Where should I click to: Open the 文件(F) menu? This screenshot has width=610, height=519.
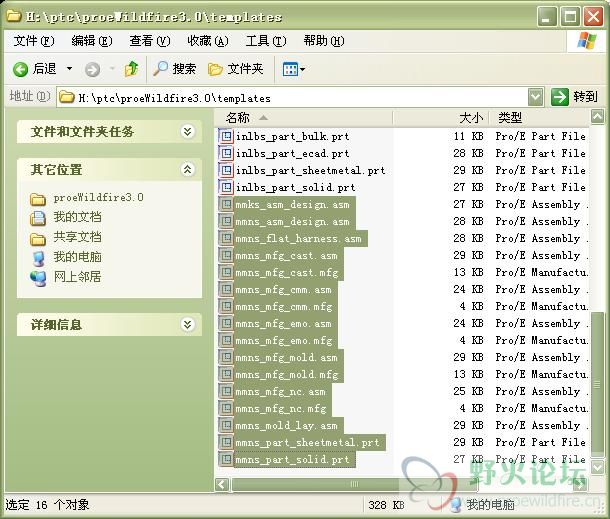34,41
